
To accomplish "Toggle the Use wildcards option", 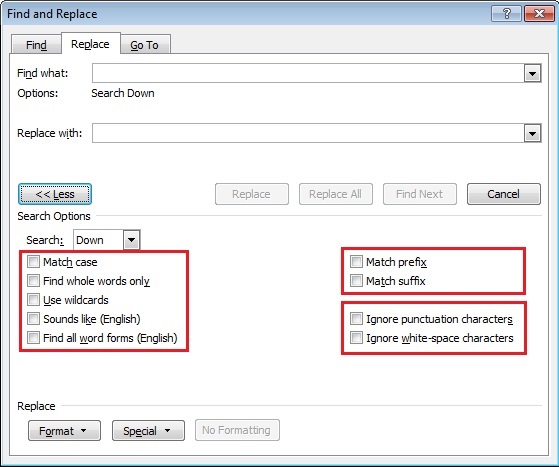I will (34, 299).
